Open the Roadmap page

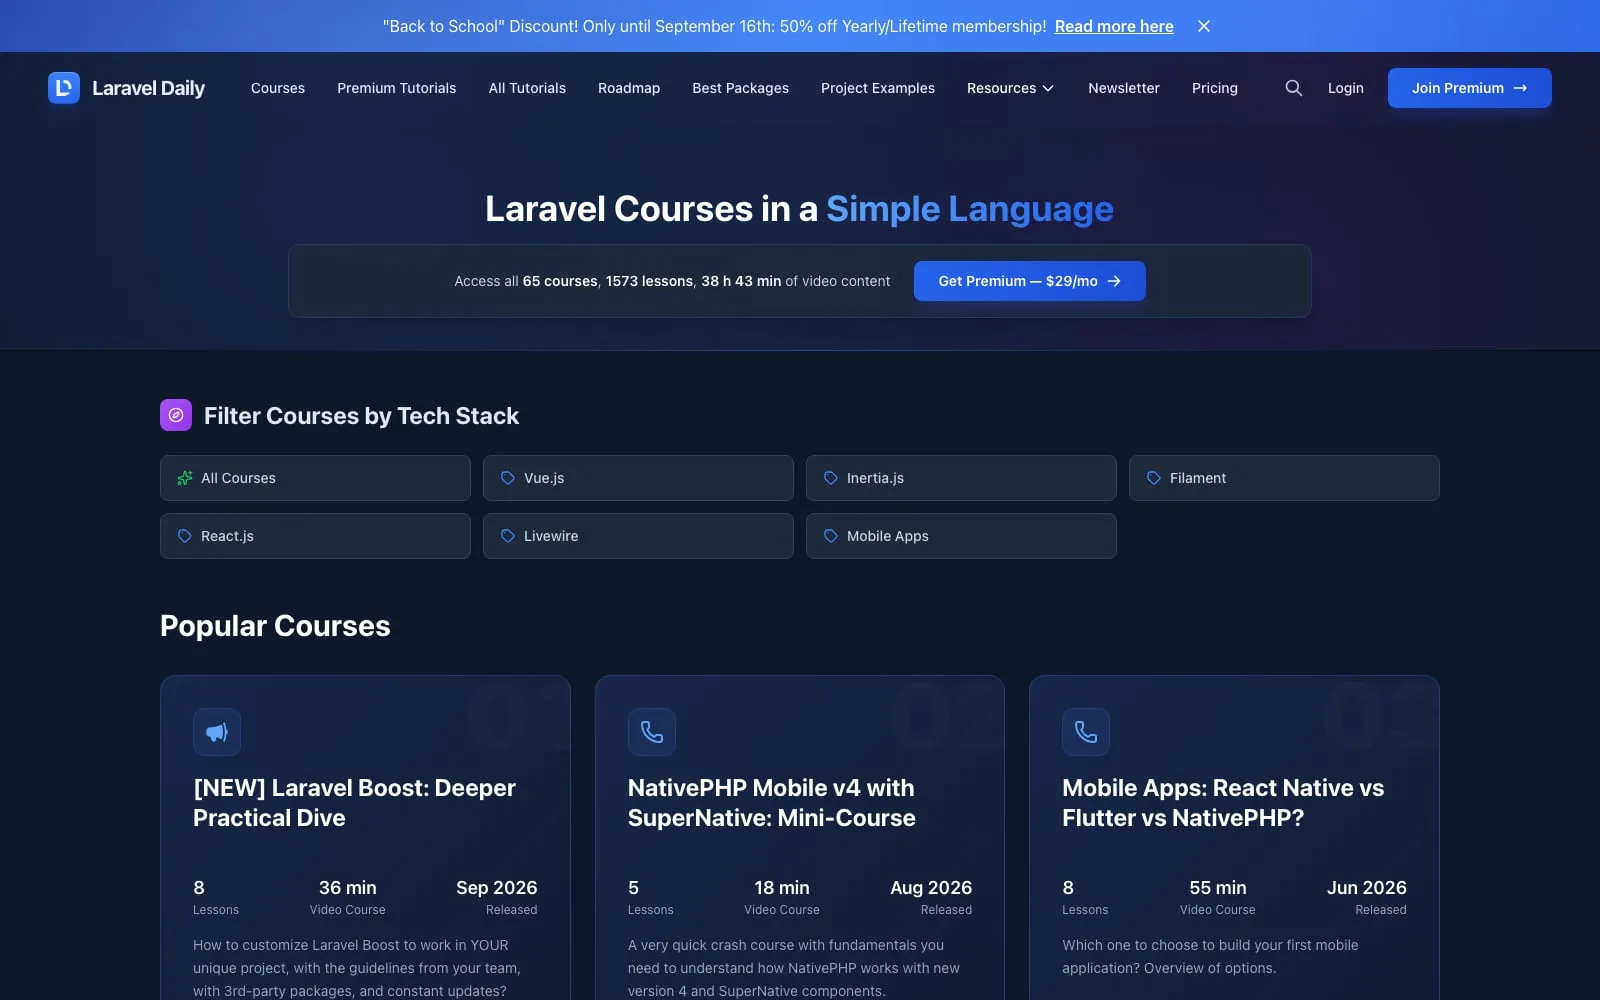point(629,88)
